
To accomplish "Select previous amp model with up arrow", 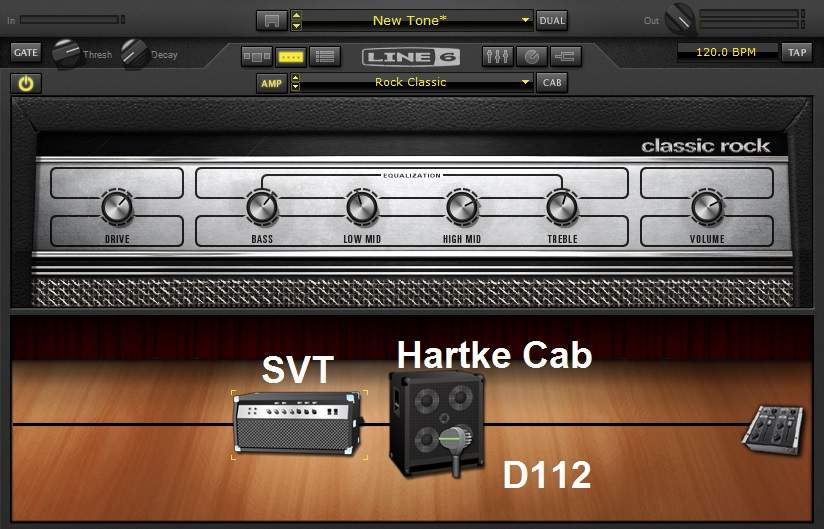I will click(296, 78).
